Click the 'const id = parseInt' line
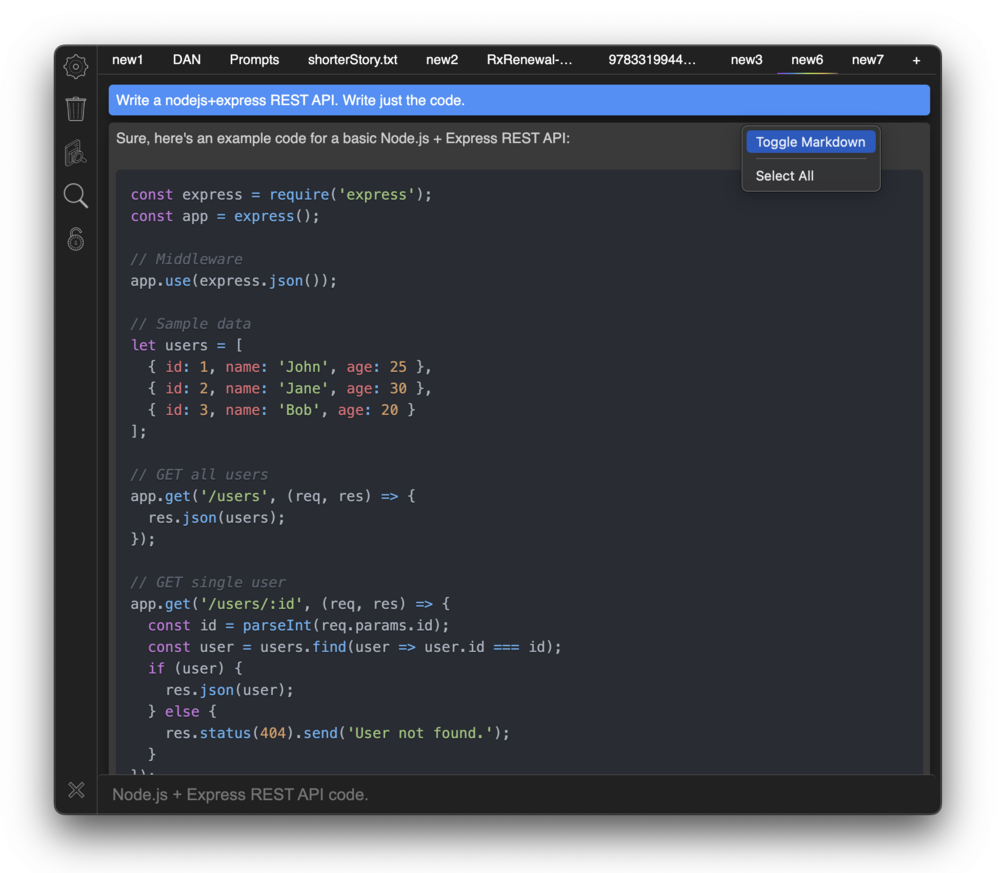Image resolution: width=1005 pixels, height=873 pixels. pyautogui.click(x=299, y=626)
